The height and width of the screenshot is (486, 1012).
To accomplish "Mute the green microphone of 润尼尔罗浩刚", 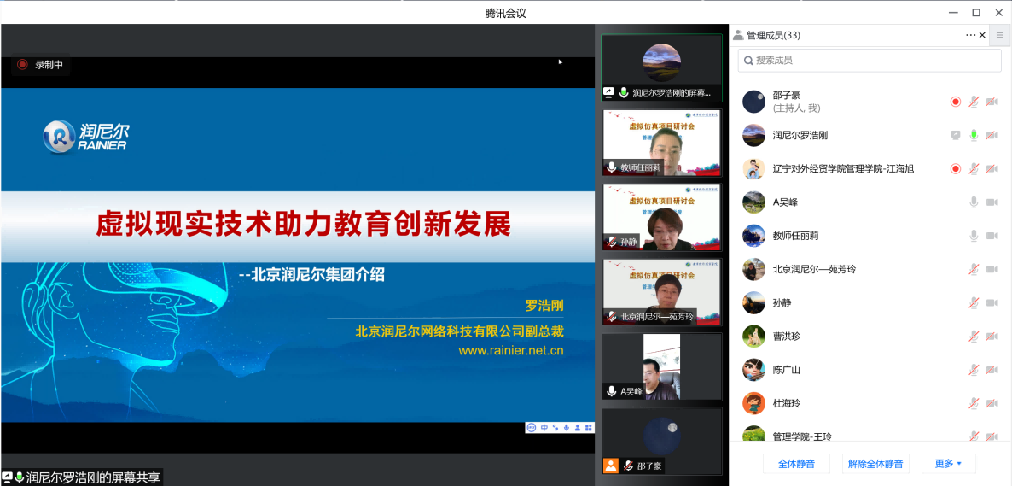I will (974, 136).
